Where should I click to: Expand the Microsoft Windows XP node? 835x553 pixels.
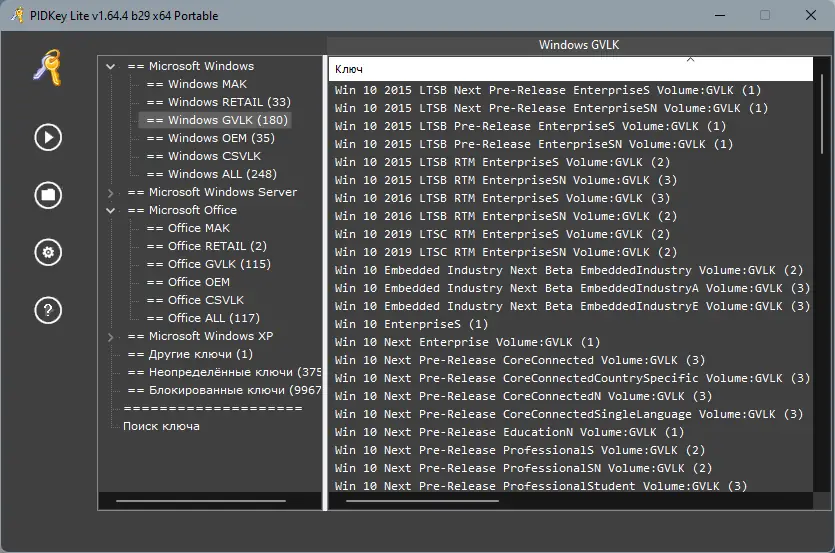click(x=110, y=336)
